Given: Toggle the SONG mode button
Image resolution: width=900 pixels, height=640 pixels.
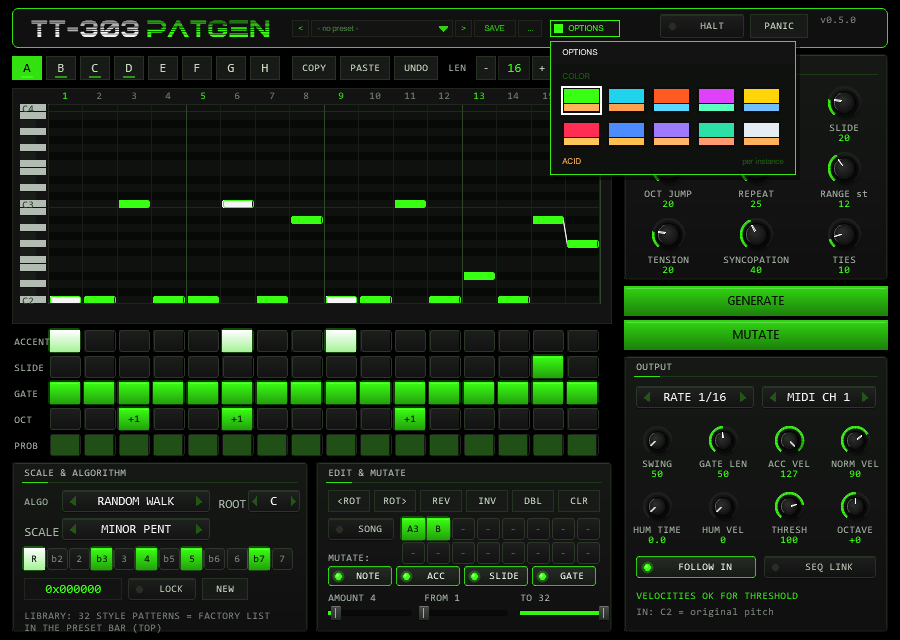Looking at the screenshot, I should (x=361, y=529).
